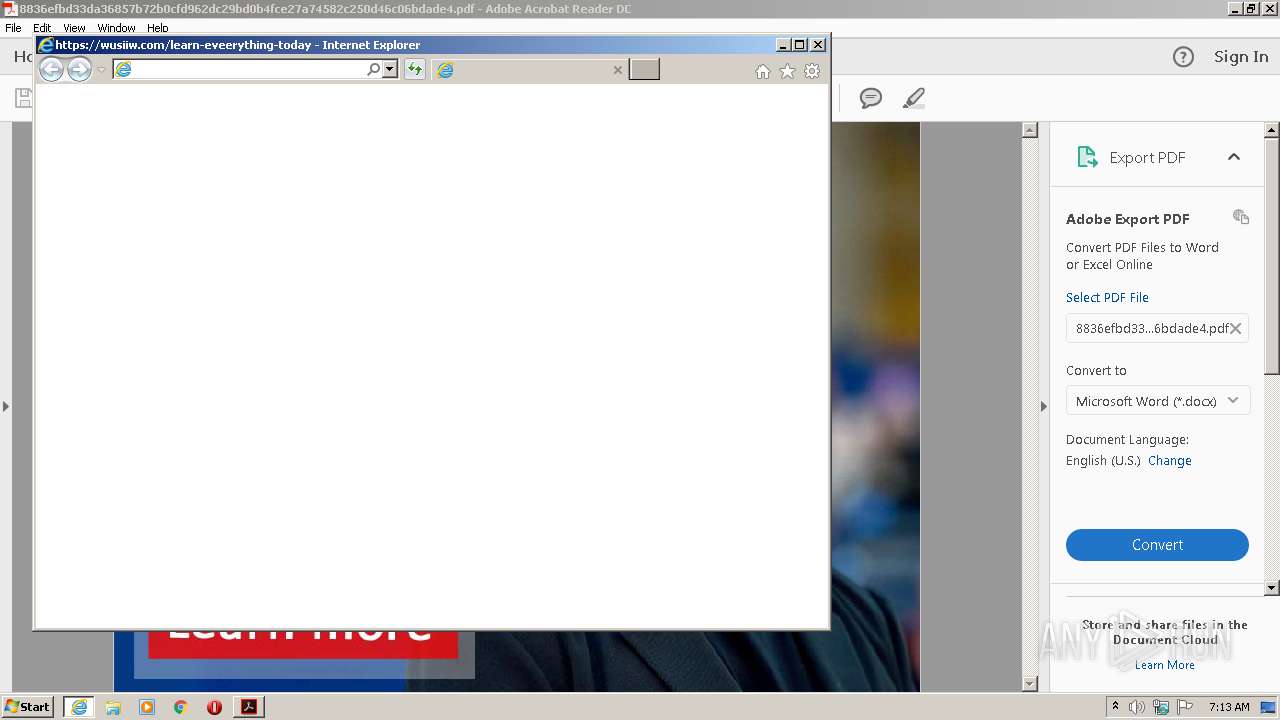1280x720 pixels.
Task: Open Acrobat Help menu
Action: (x=157, y=28)
